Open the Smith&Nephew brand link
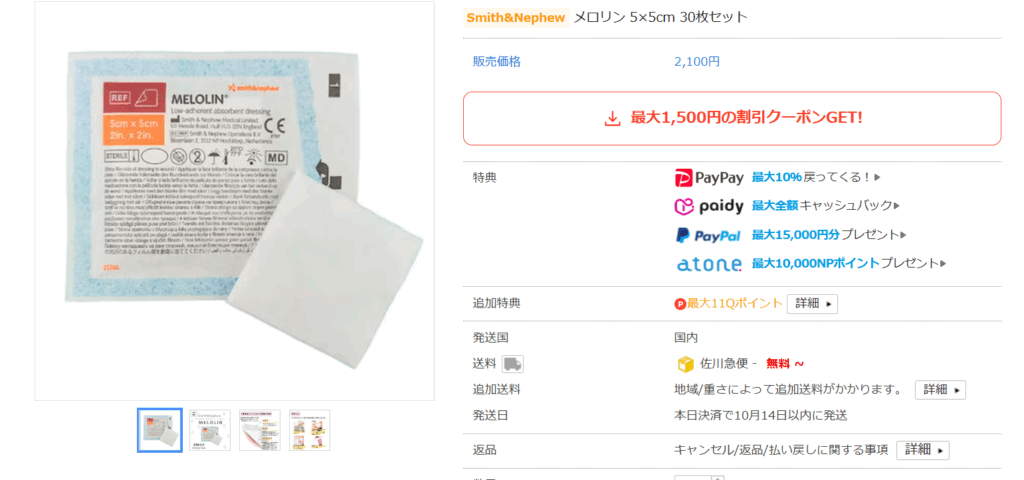 [515, 18]
